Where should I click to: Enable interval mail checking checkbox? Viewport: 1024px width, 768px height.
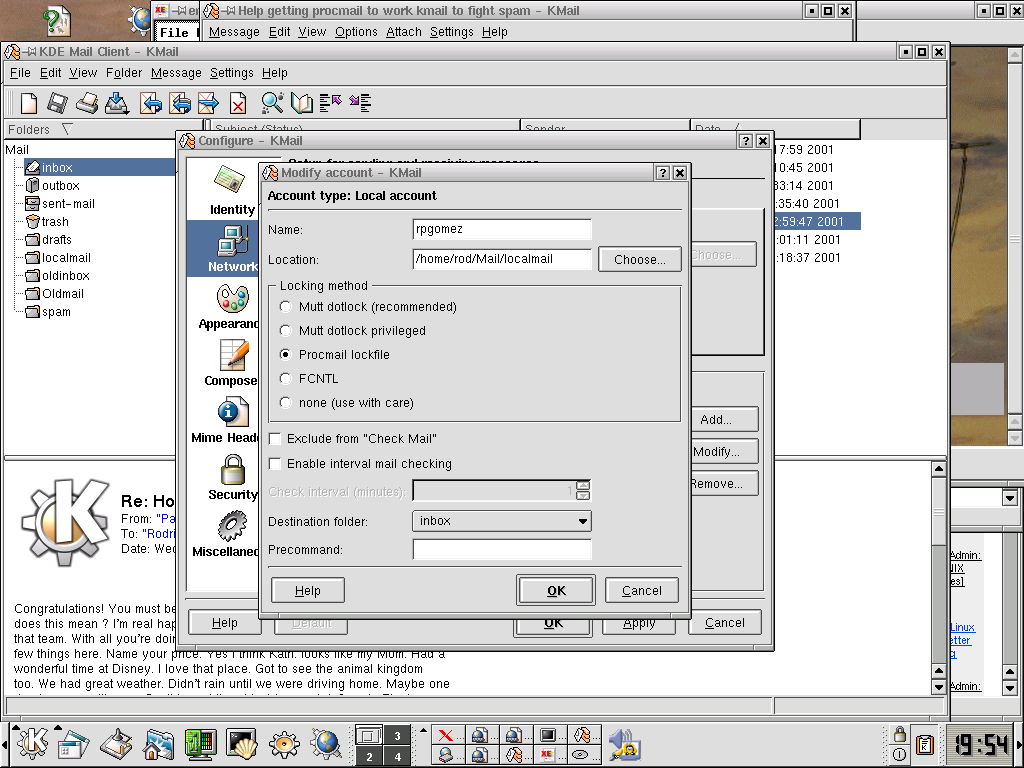(275, 464)
